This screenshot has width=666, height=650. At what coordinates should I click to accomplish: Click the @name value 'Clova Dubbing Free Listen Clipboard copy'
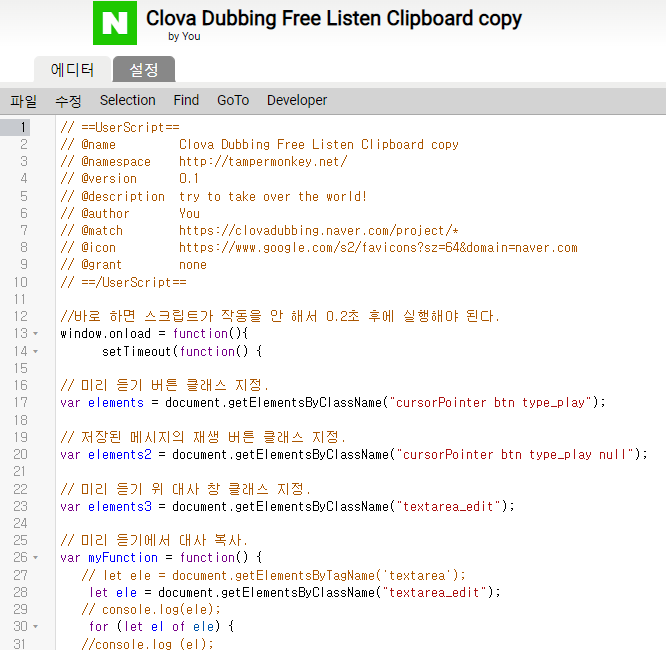pos(319,144)
